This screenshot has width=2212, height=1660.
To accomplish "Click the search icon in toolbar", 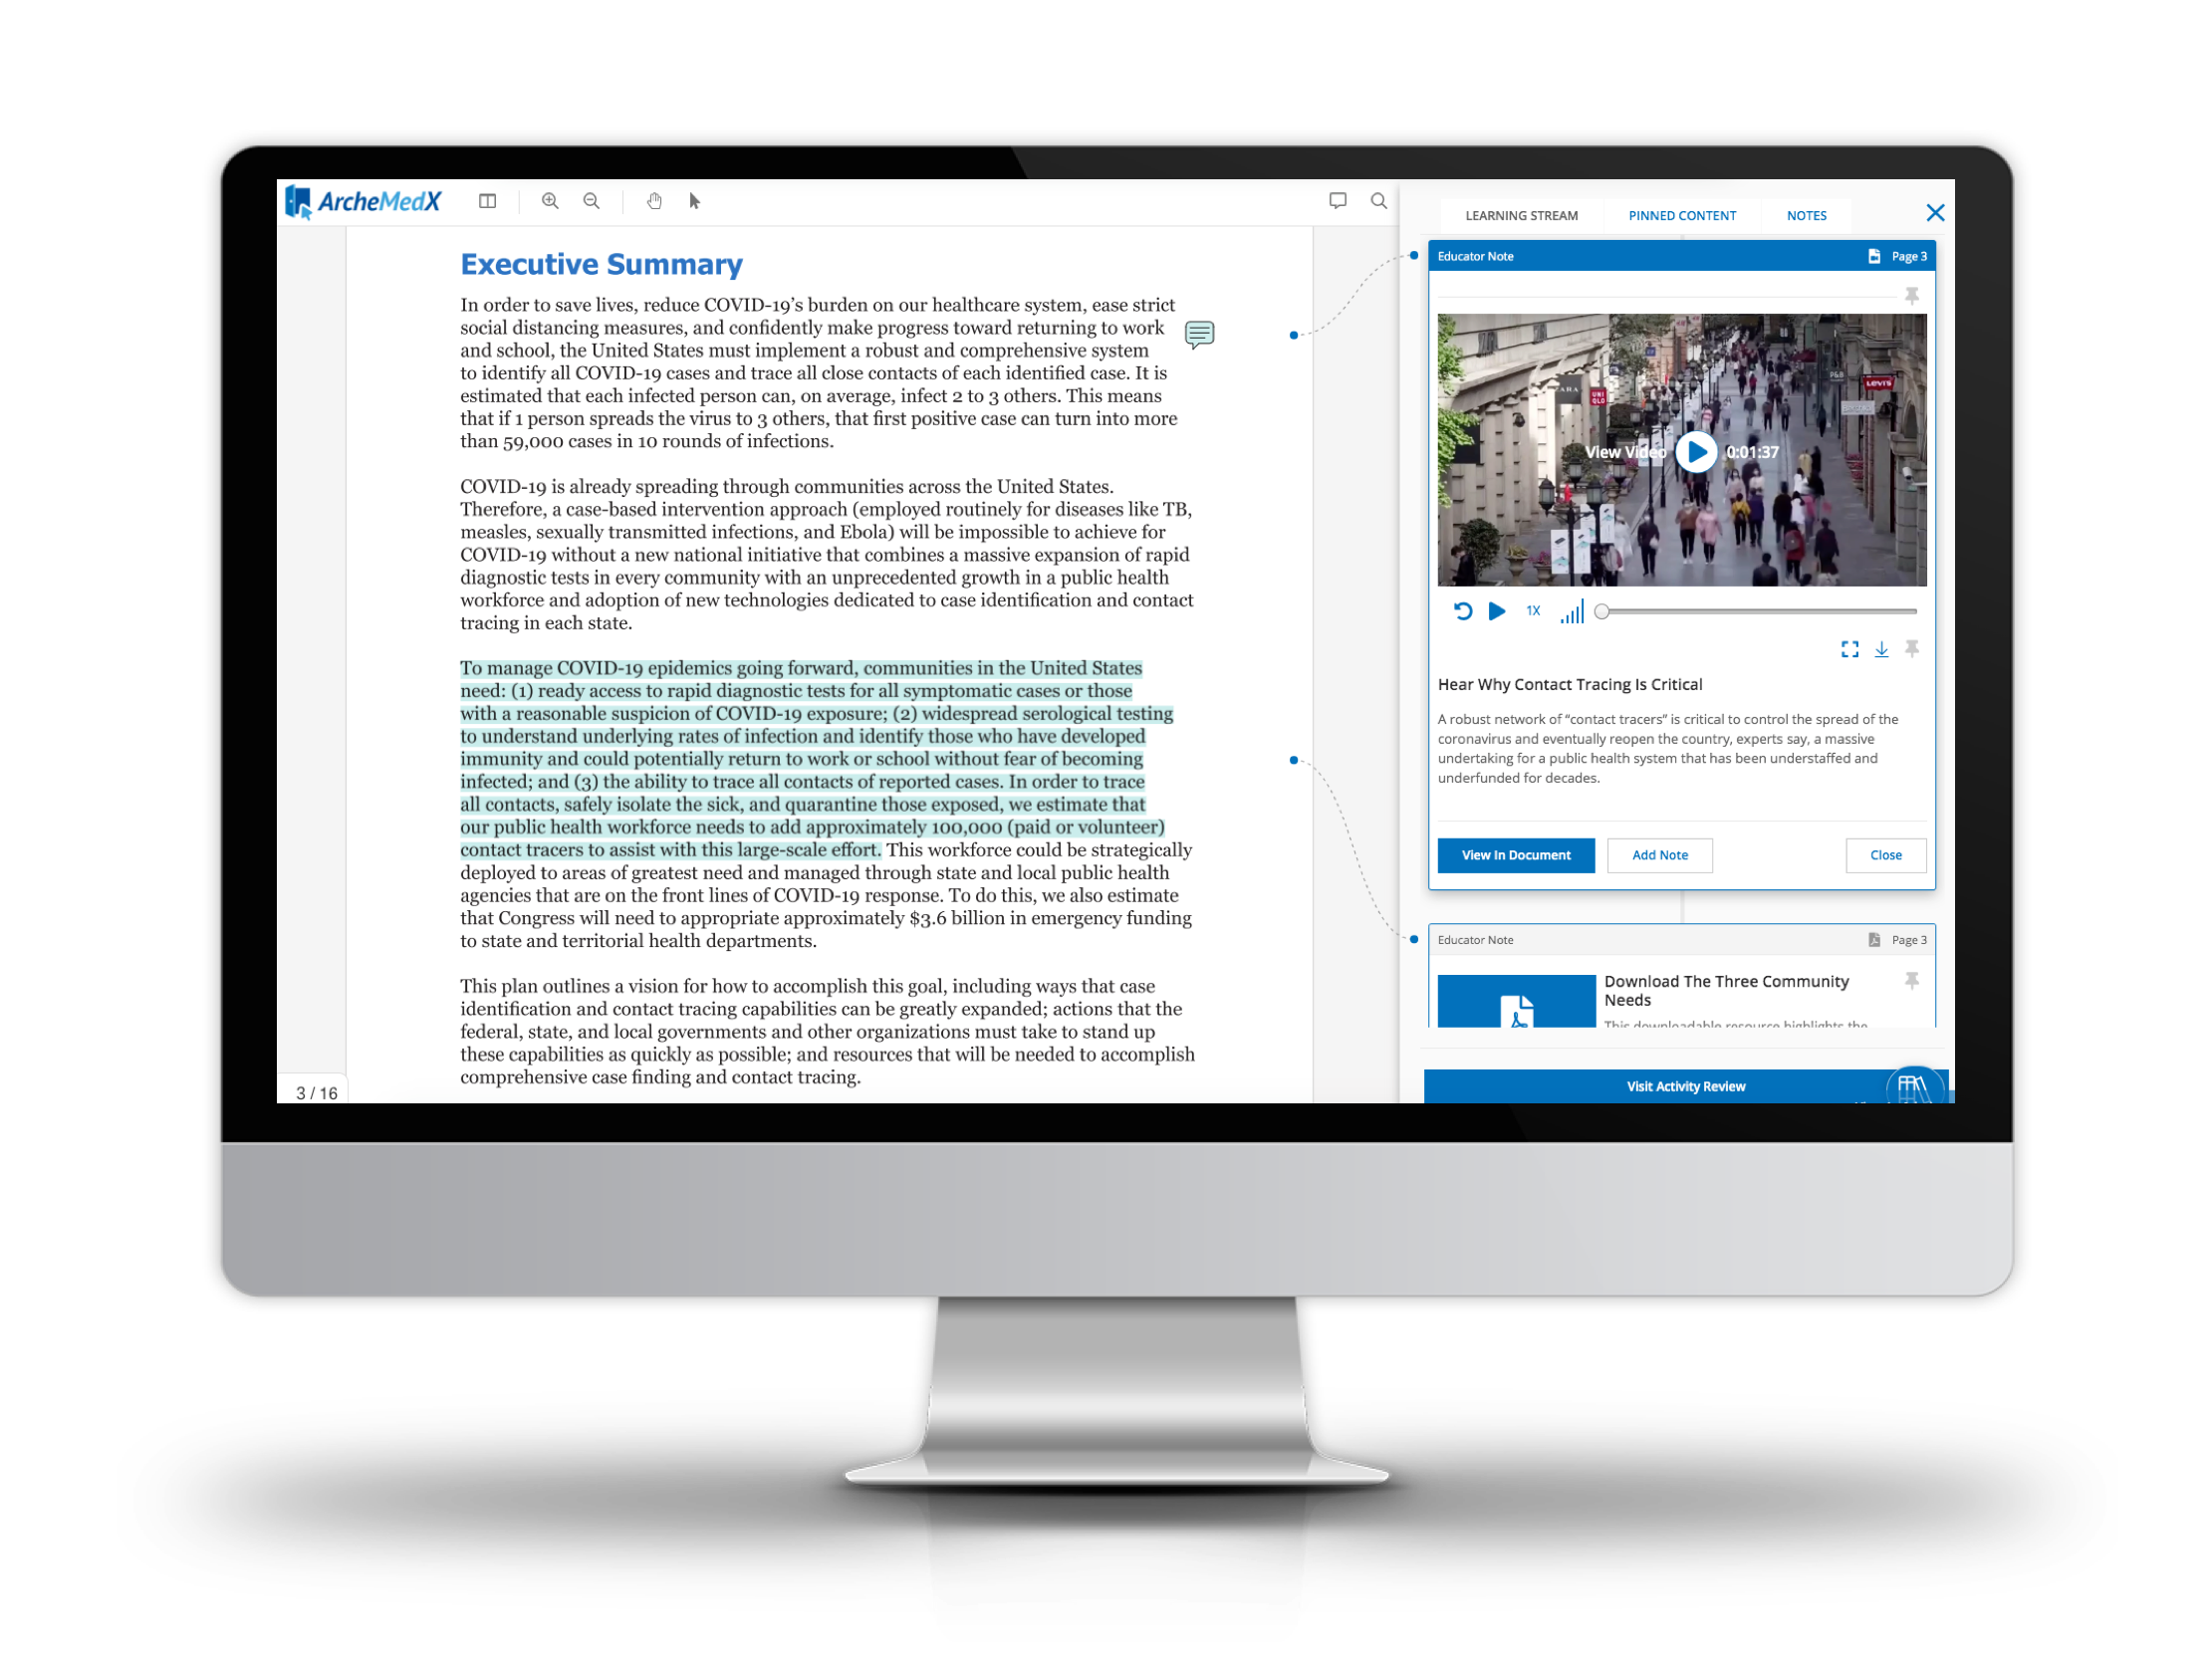I will click(x=1380, y=200).
